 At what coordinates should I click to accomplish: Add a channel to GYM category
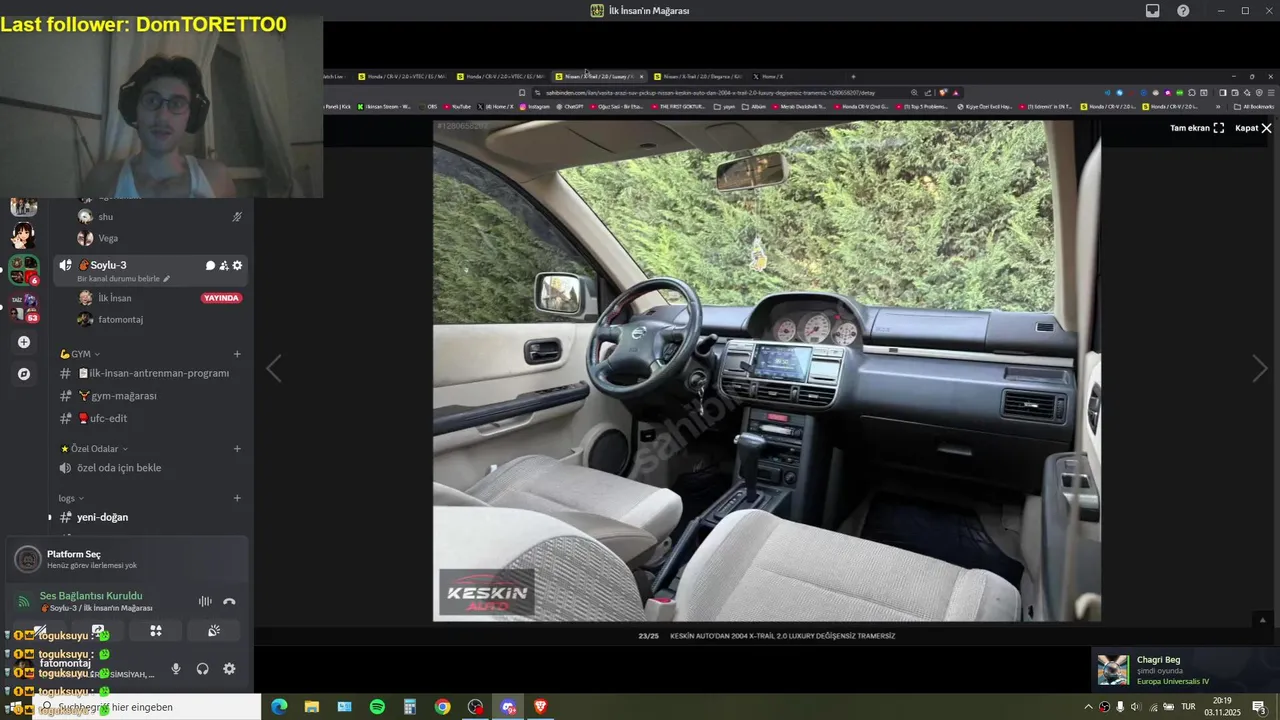point(237,354)
